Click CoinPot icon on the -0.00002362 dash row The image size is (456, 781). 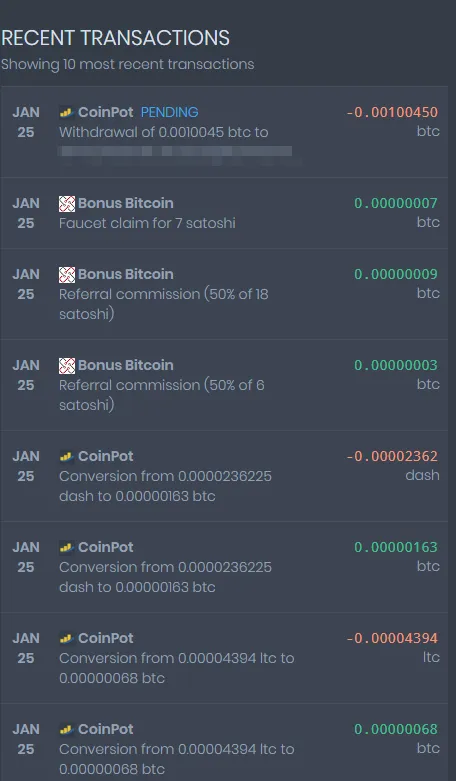click(x=67, y=457)
